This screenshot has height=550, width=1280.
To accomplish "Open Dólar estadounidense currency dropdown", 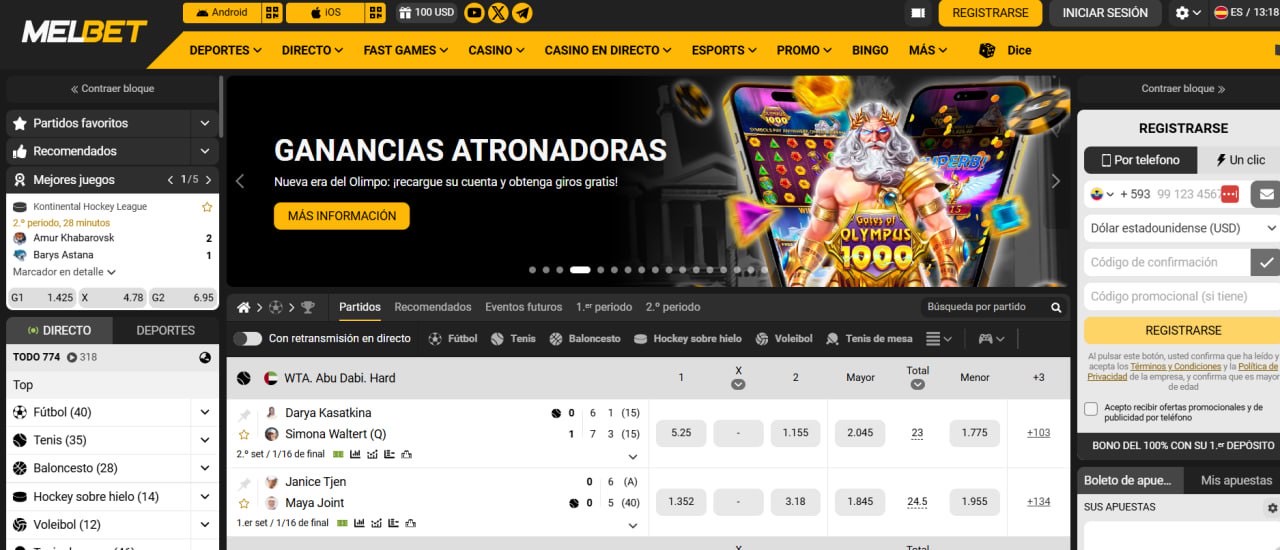I will pos(1182,228).
